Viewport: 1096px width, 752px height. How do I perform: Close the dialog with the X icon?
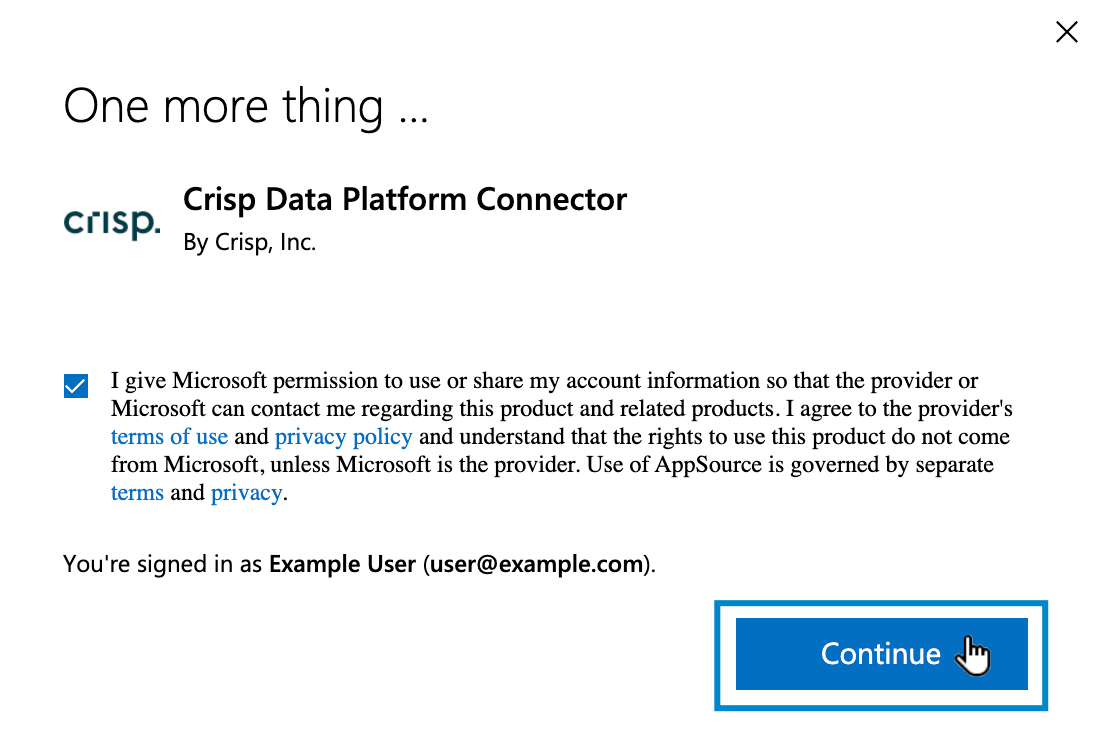coord(1067,31)
